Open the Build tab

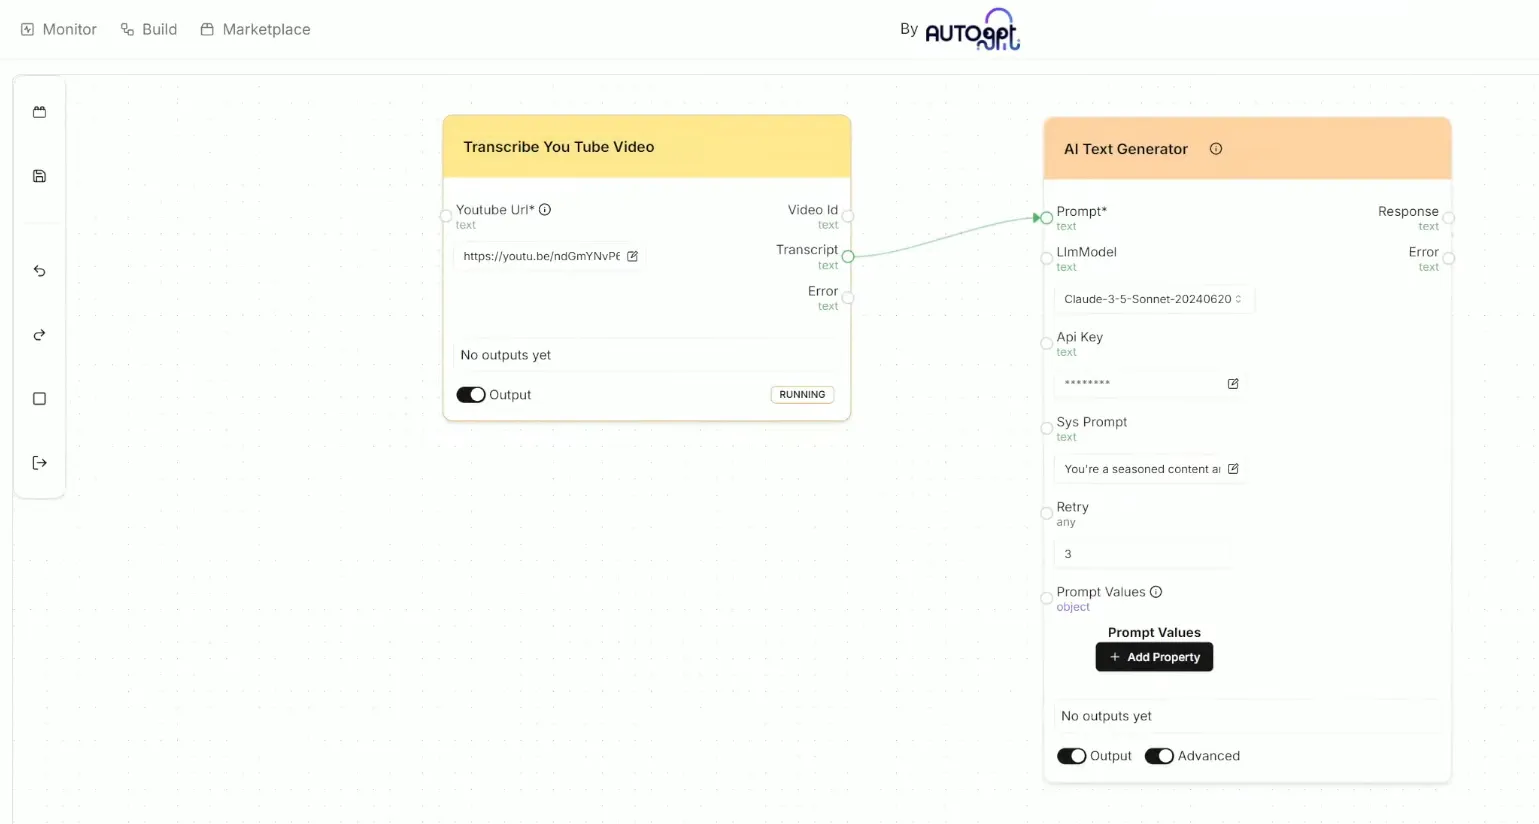click(149, 29)
